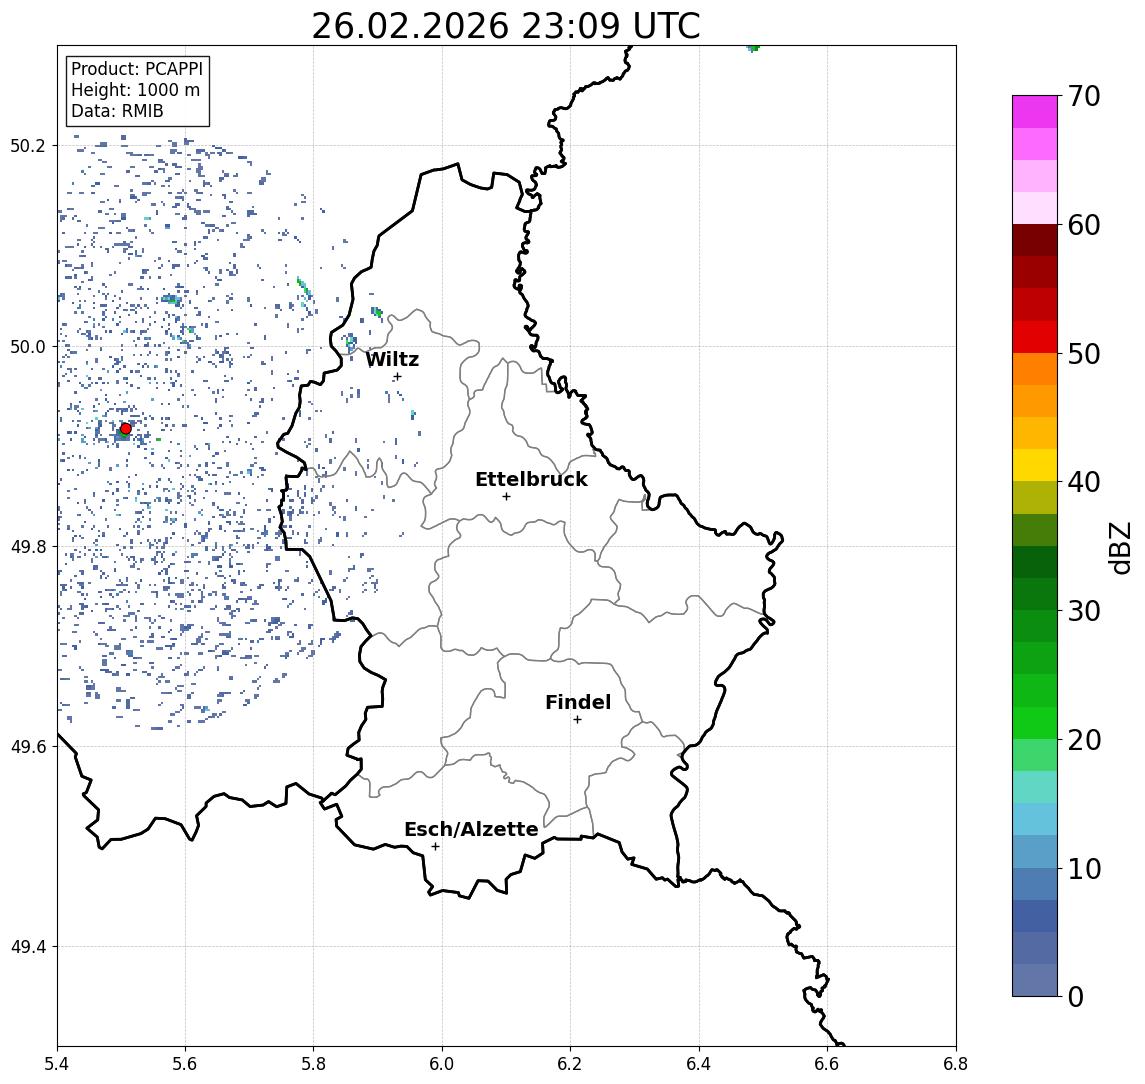
Task: Click longitude tick label 5.8
Action: tap(313, 1064)
